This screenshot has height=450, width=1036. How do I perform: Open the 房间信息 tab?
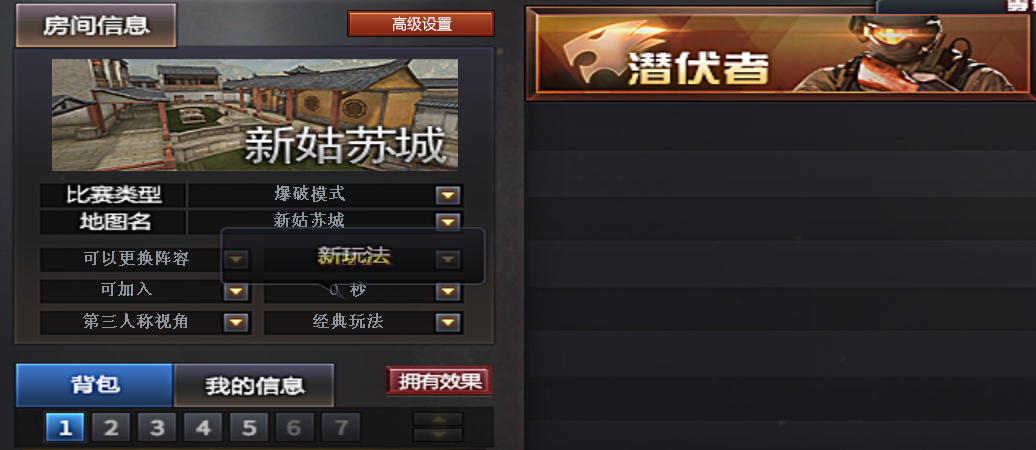pos(96,26)
